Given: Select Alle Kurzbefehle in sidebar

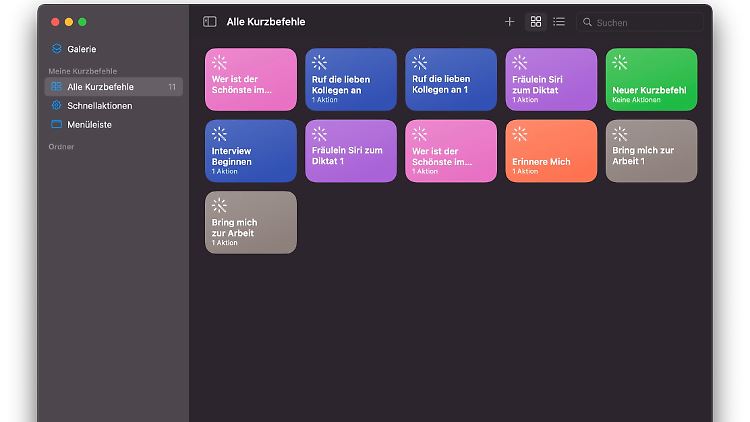Looking at the screenshot, I should click(100, 87).
